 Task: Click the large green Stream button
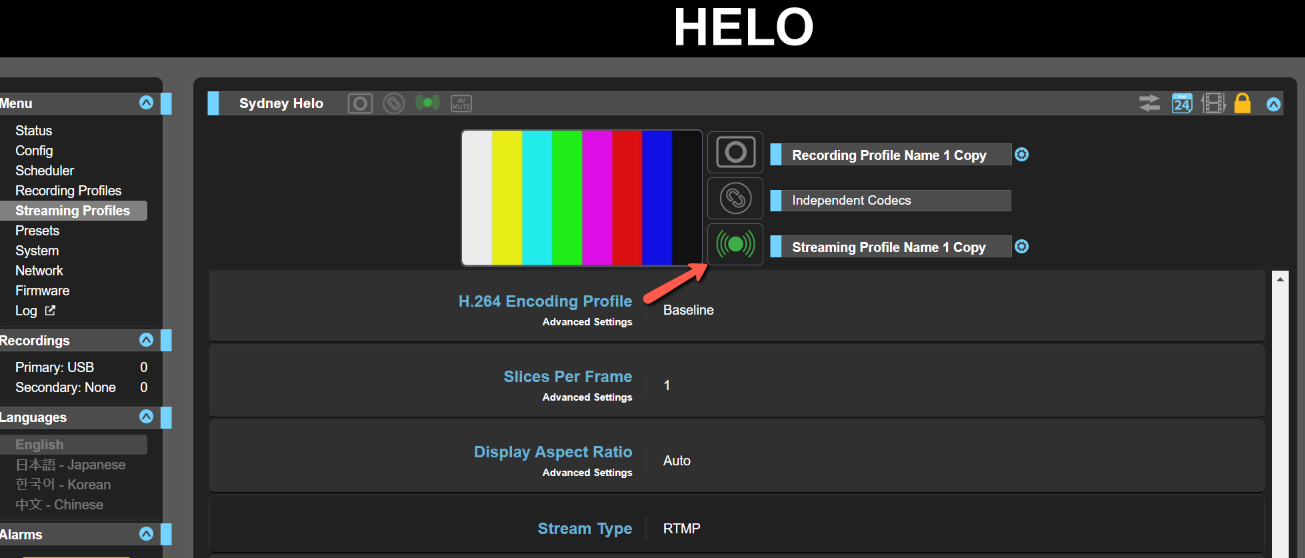click(x=735, y=244)
